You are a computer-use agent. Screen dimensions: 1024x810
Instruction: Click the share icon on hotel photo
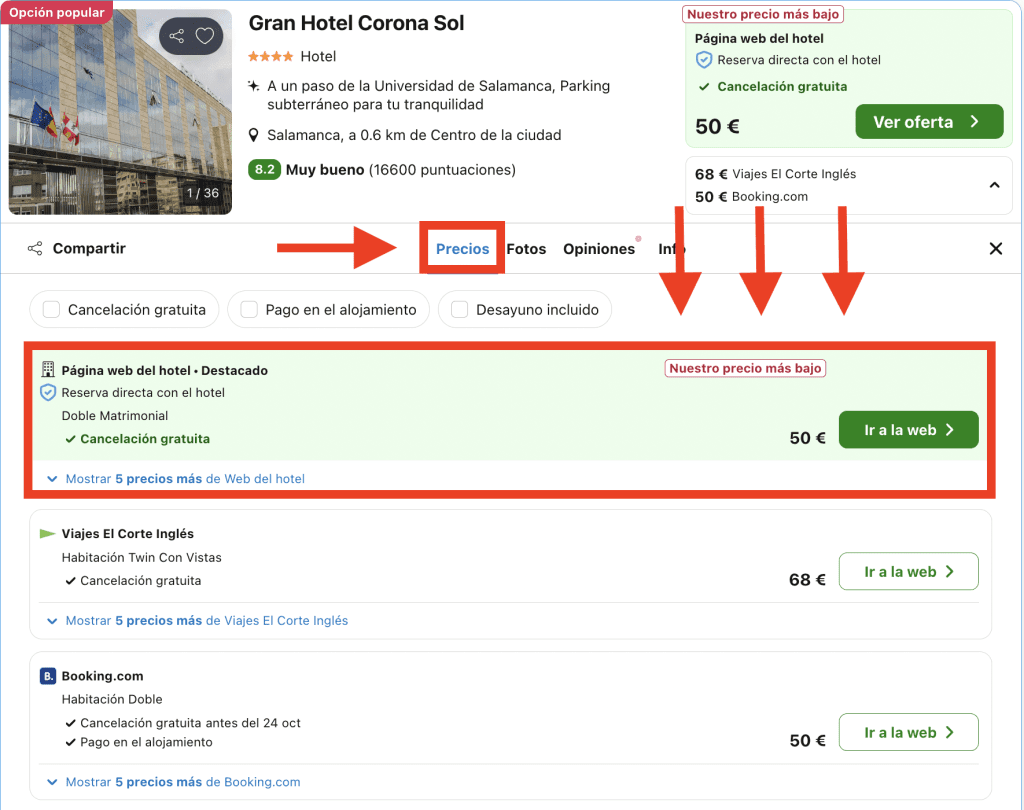point(177,37)
